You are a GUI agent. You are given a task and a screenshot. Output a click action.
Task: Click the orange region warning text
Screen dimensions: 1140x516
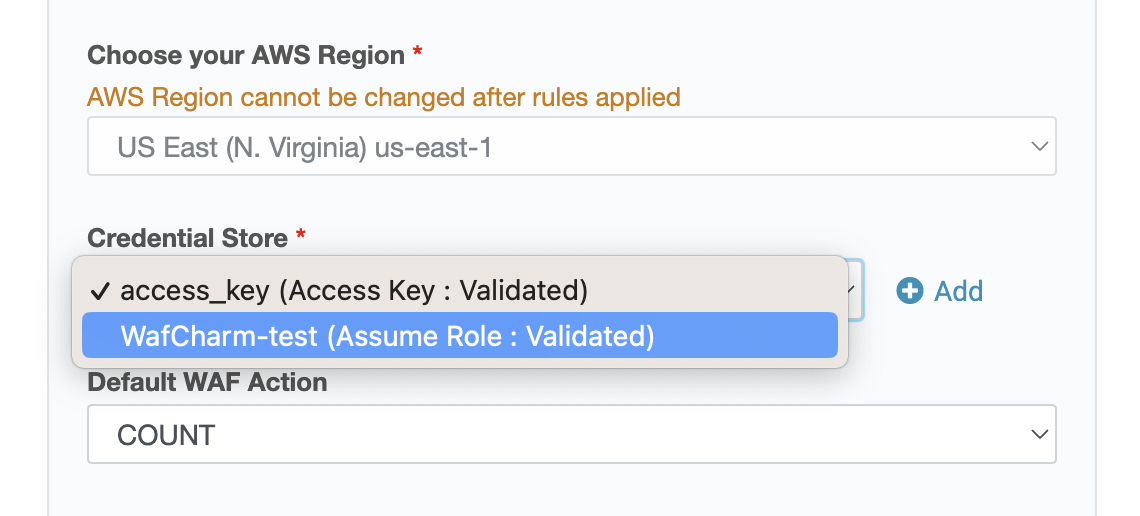(x=384, y=97)
